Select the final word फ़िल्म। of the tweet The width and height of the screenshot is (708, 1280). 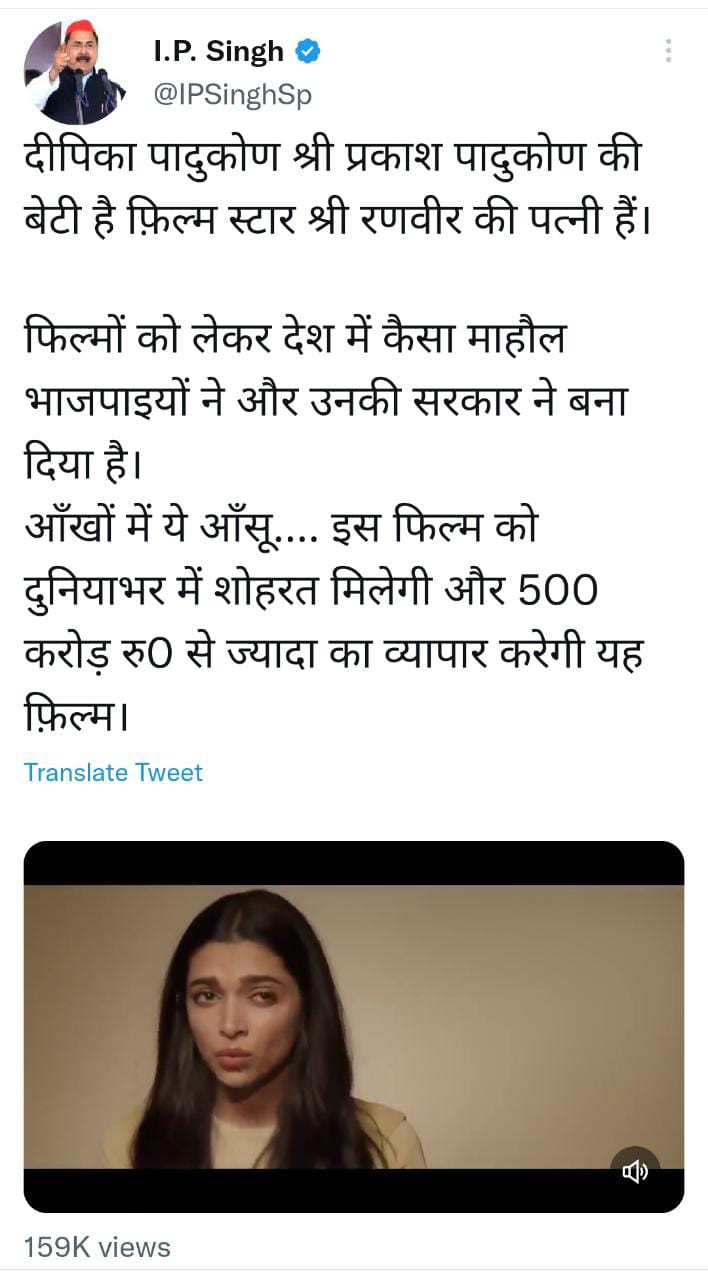(77, 715)
